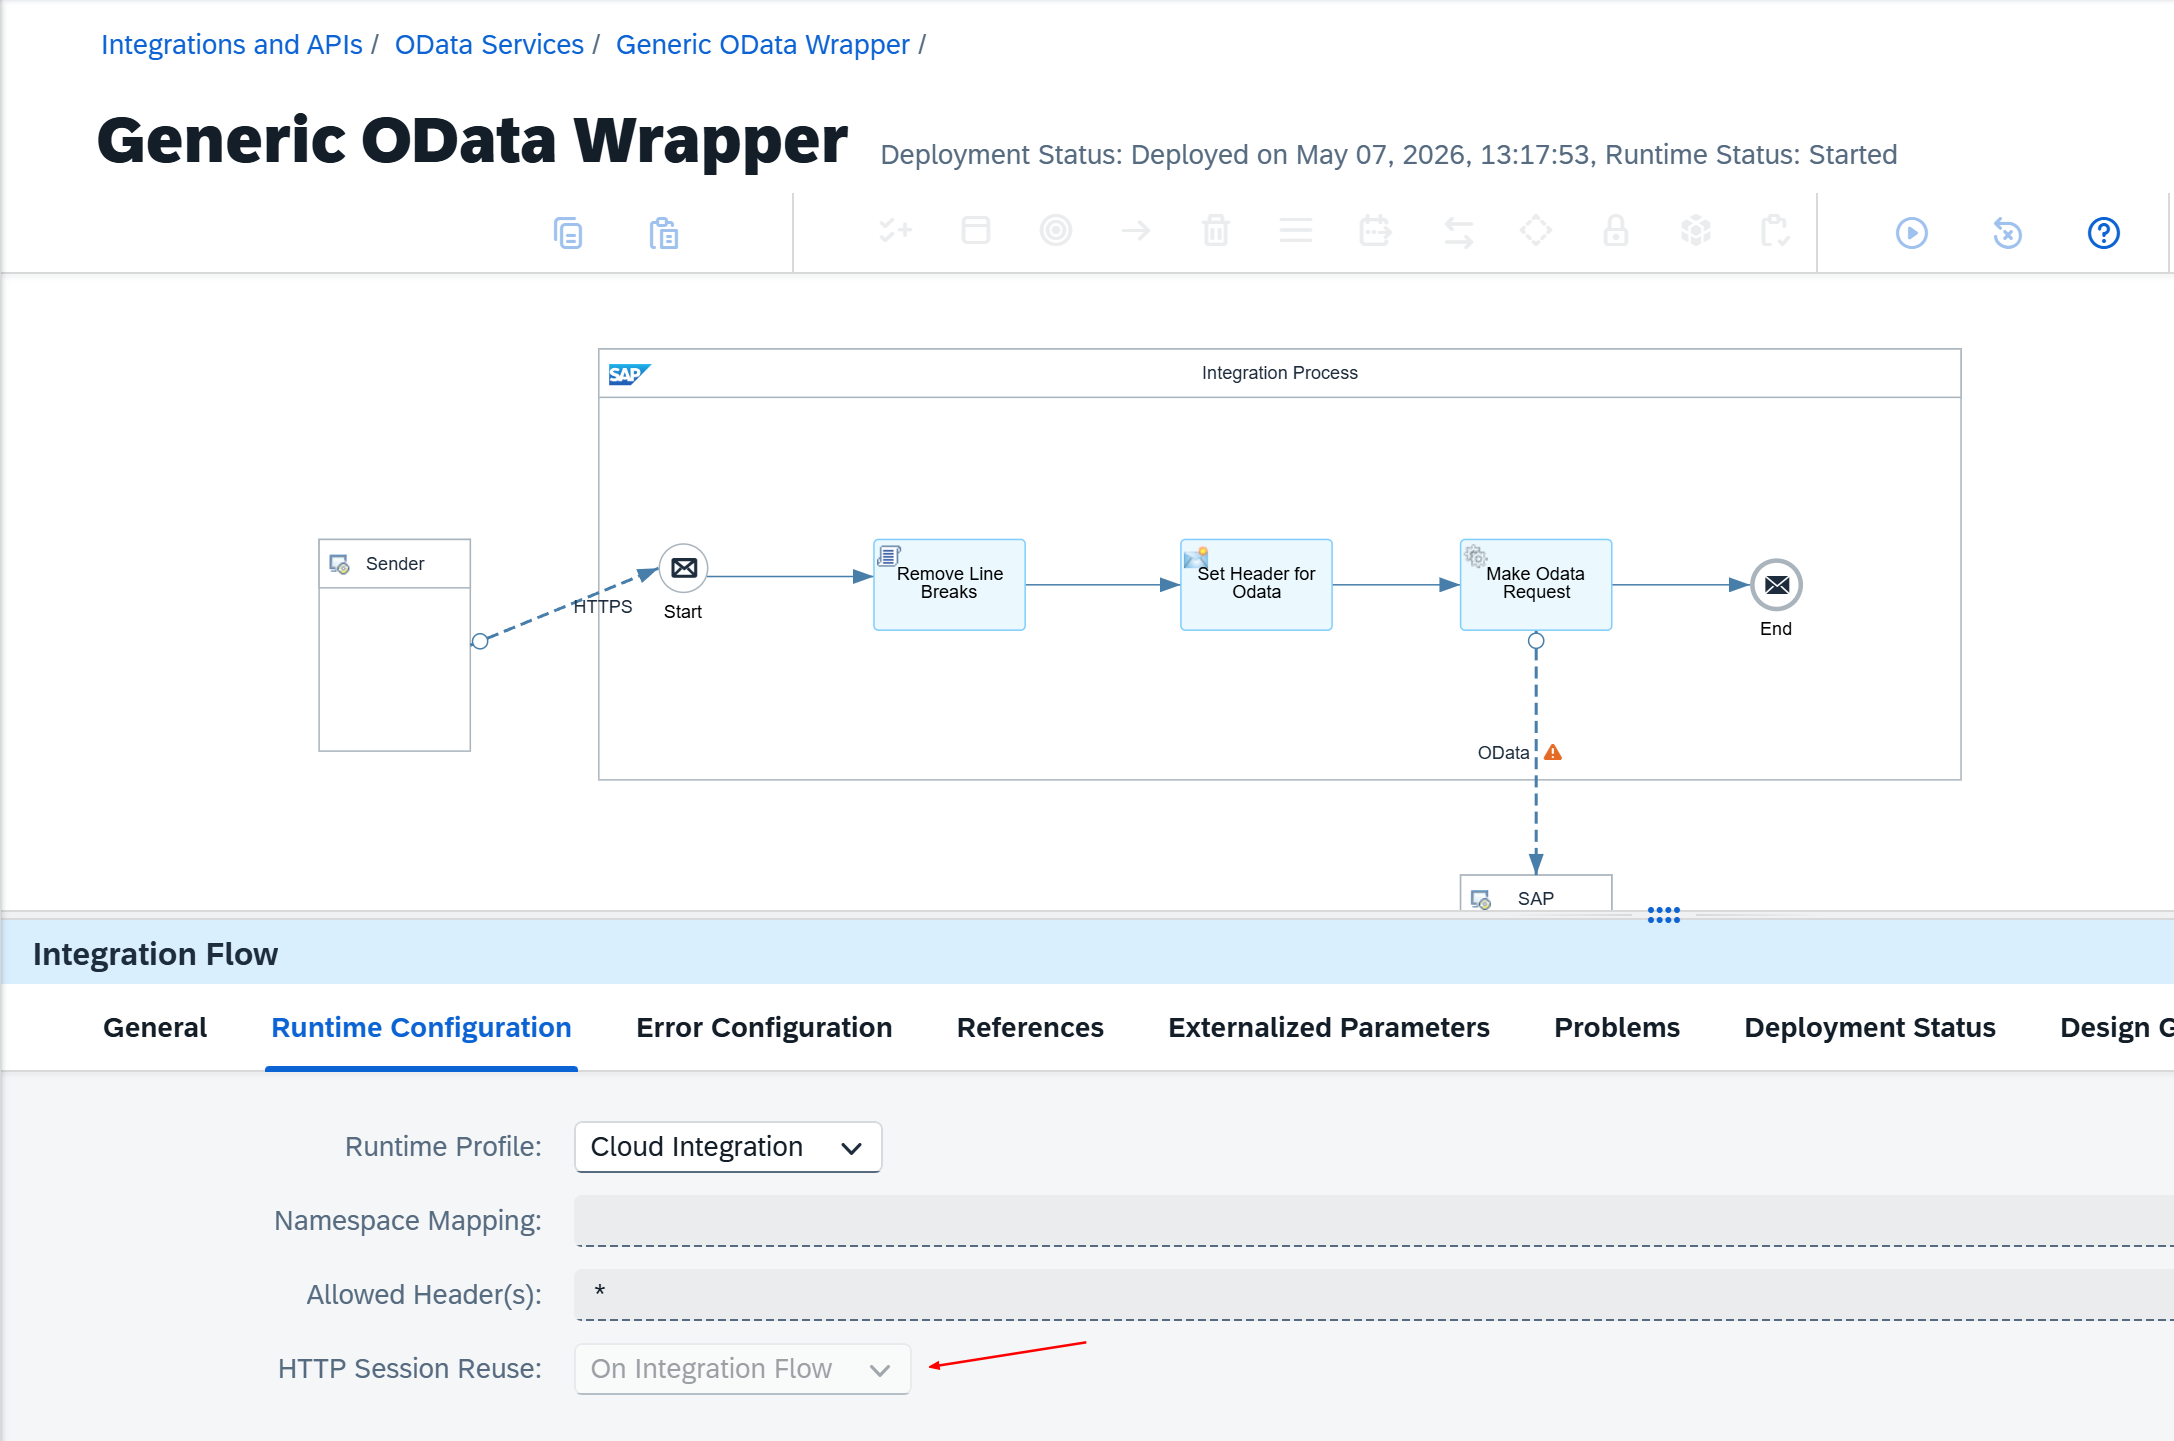Select the Remove Line Breaks step
The height and width of the screenshot is (1441, 2174).
click(949, 585)
